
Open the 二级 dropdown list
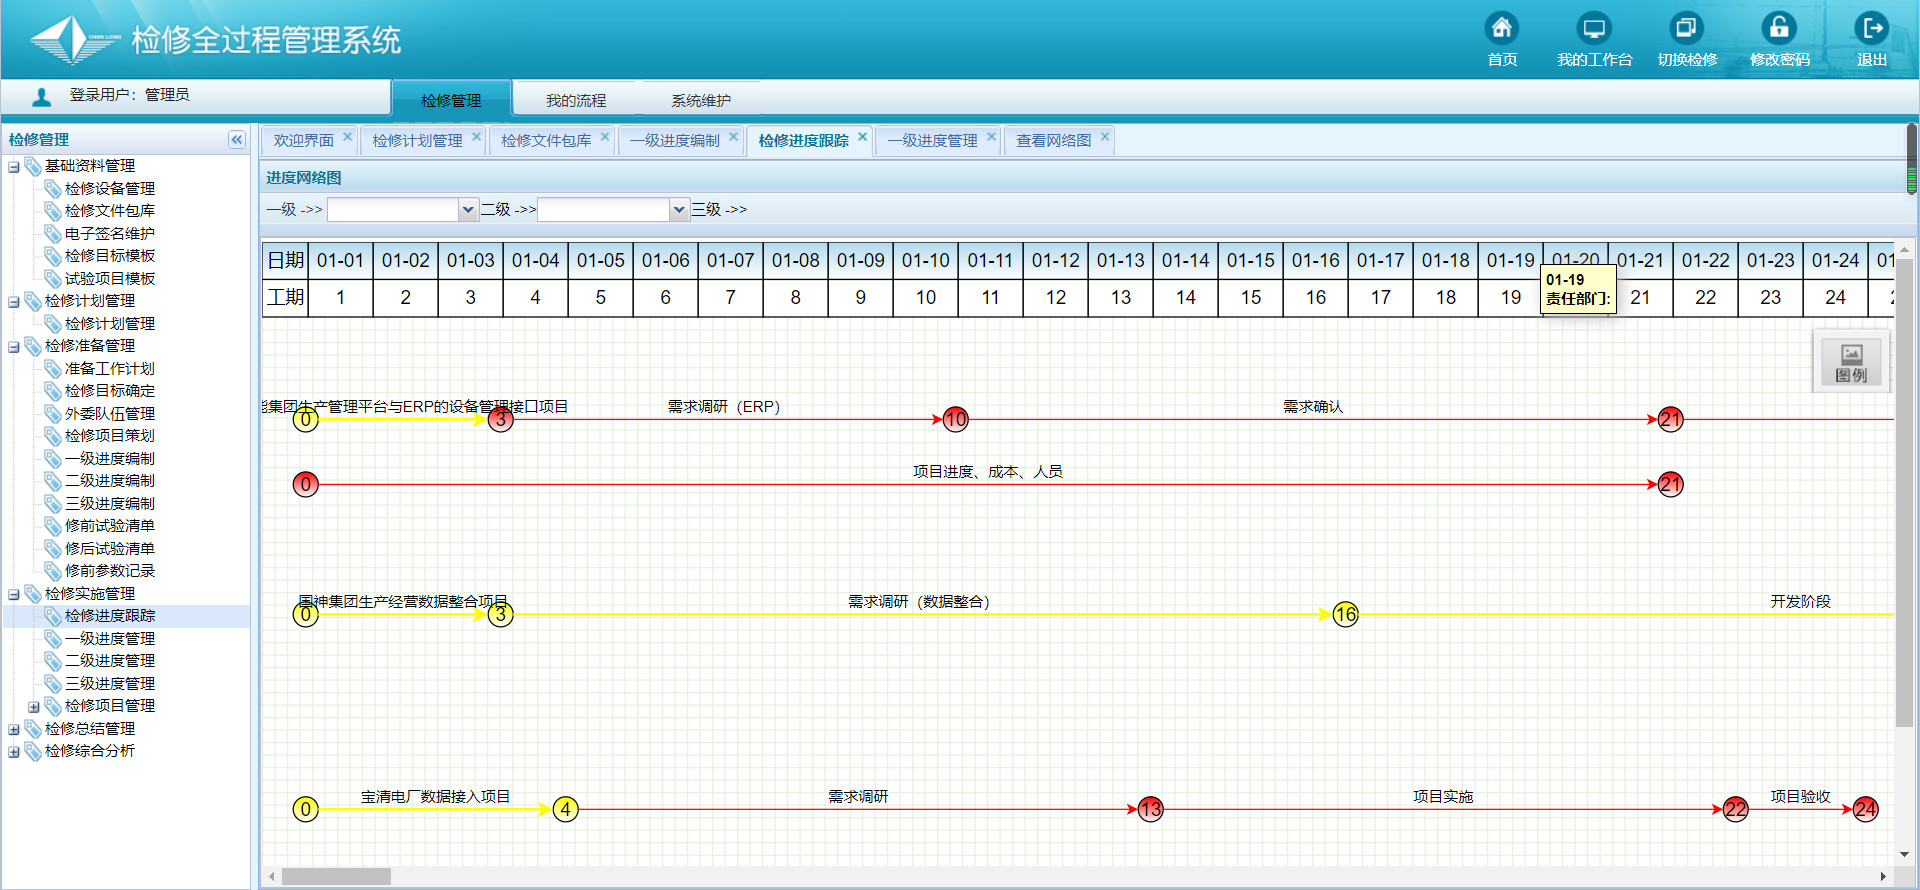[x=679, y=210]
